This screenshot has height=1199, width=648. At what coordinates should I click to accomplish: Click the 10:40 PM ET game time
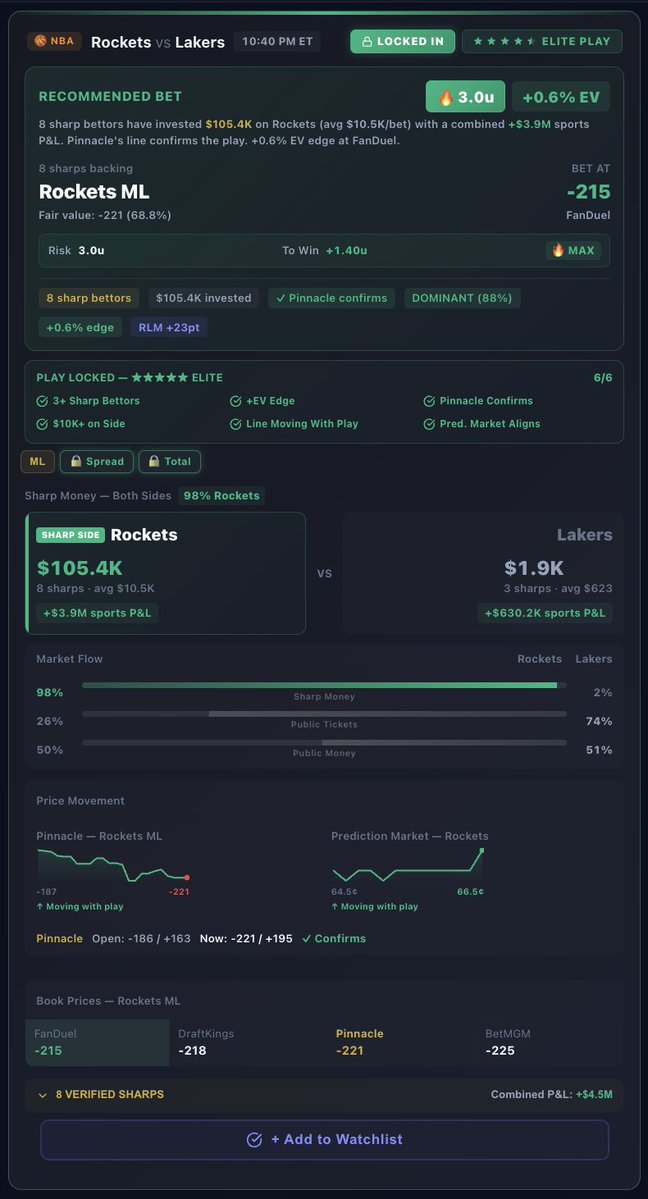click(277, 41)
